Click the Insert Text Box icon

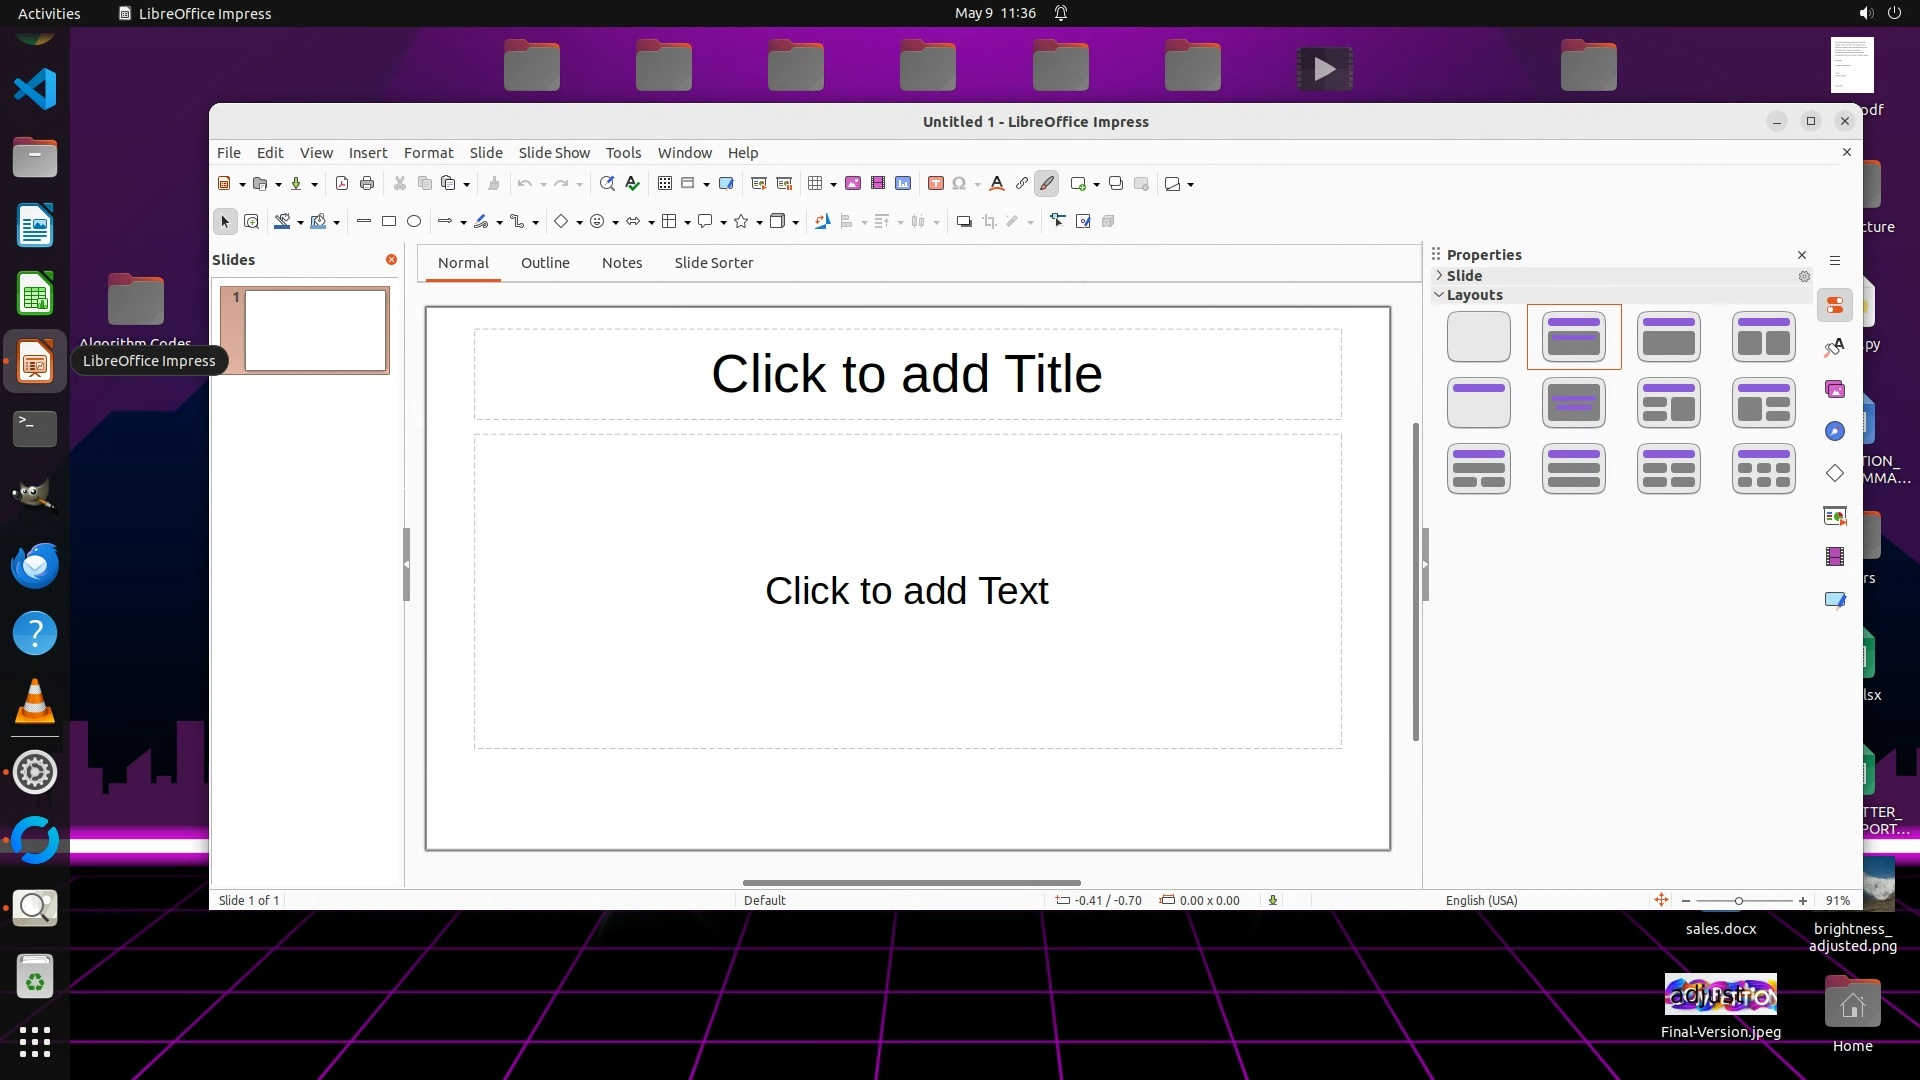point(935,183)
